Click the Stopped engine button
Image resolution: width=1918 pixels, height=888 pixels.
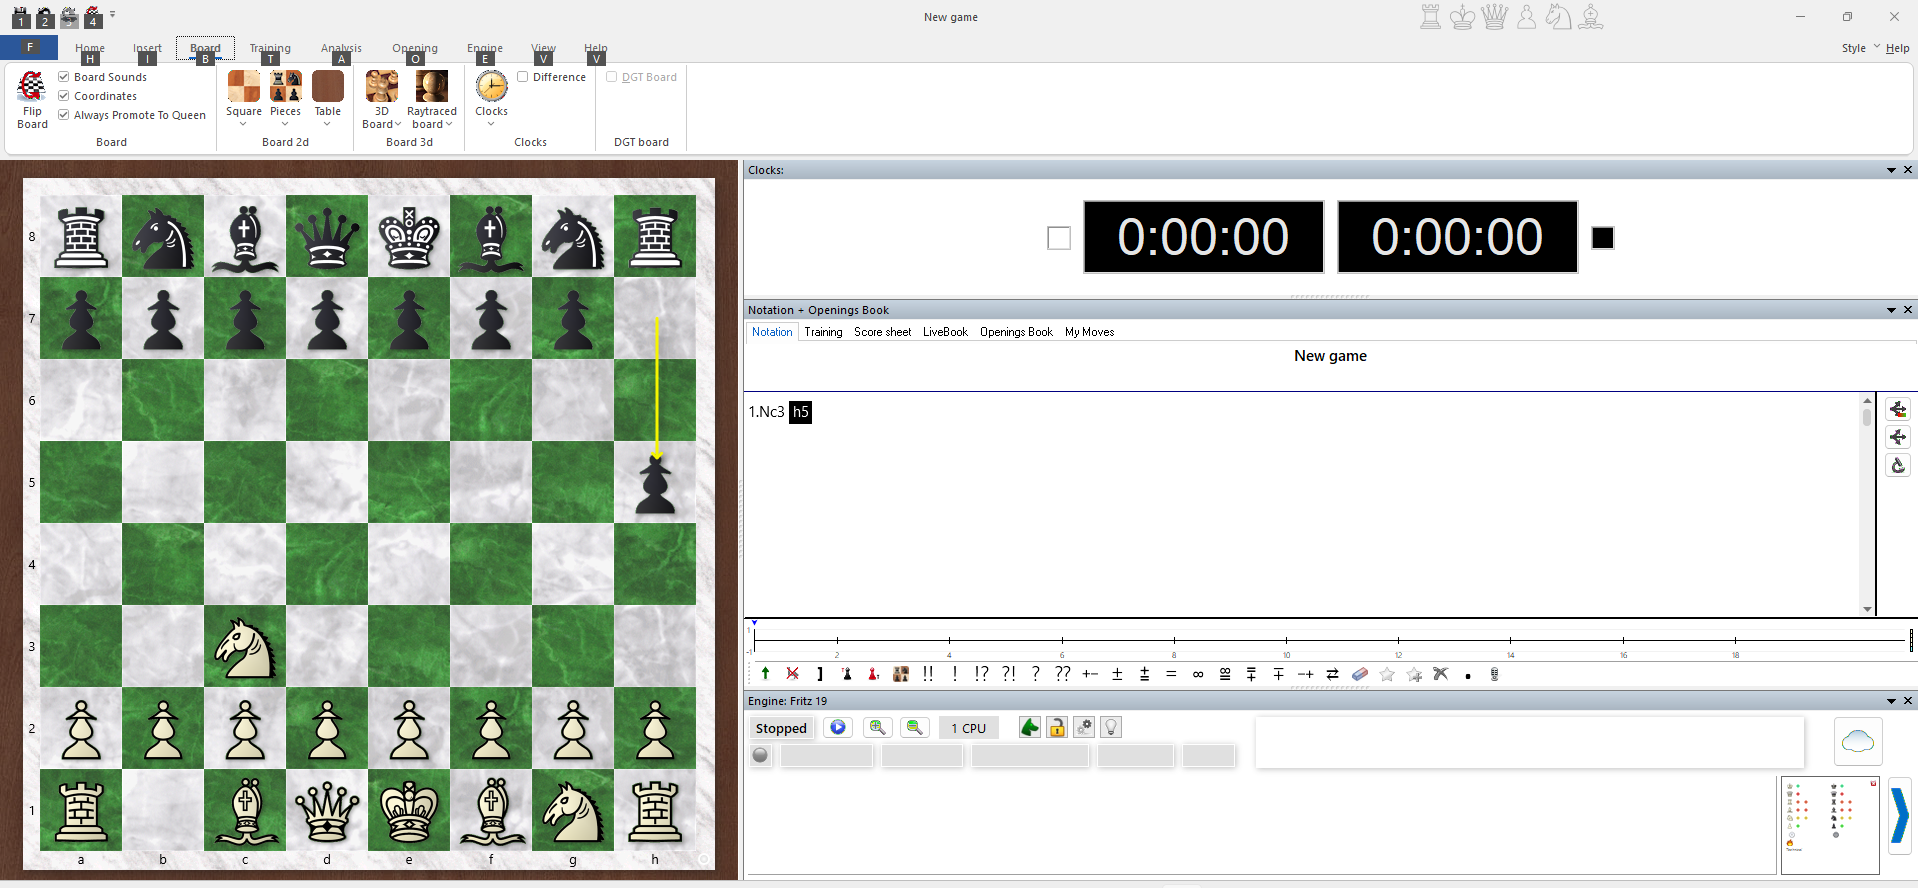pos(781,728)
